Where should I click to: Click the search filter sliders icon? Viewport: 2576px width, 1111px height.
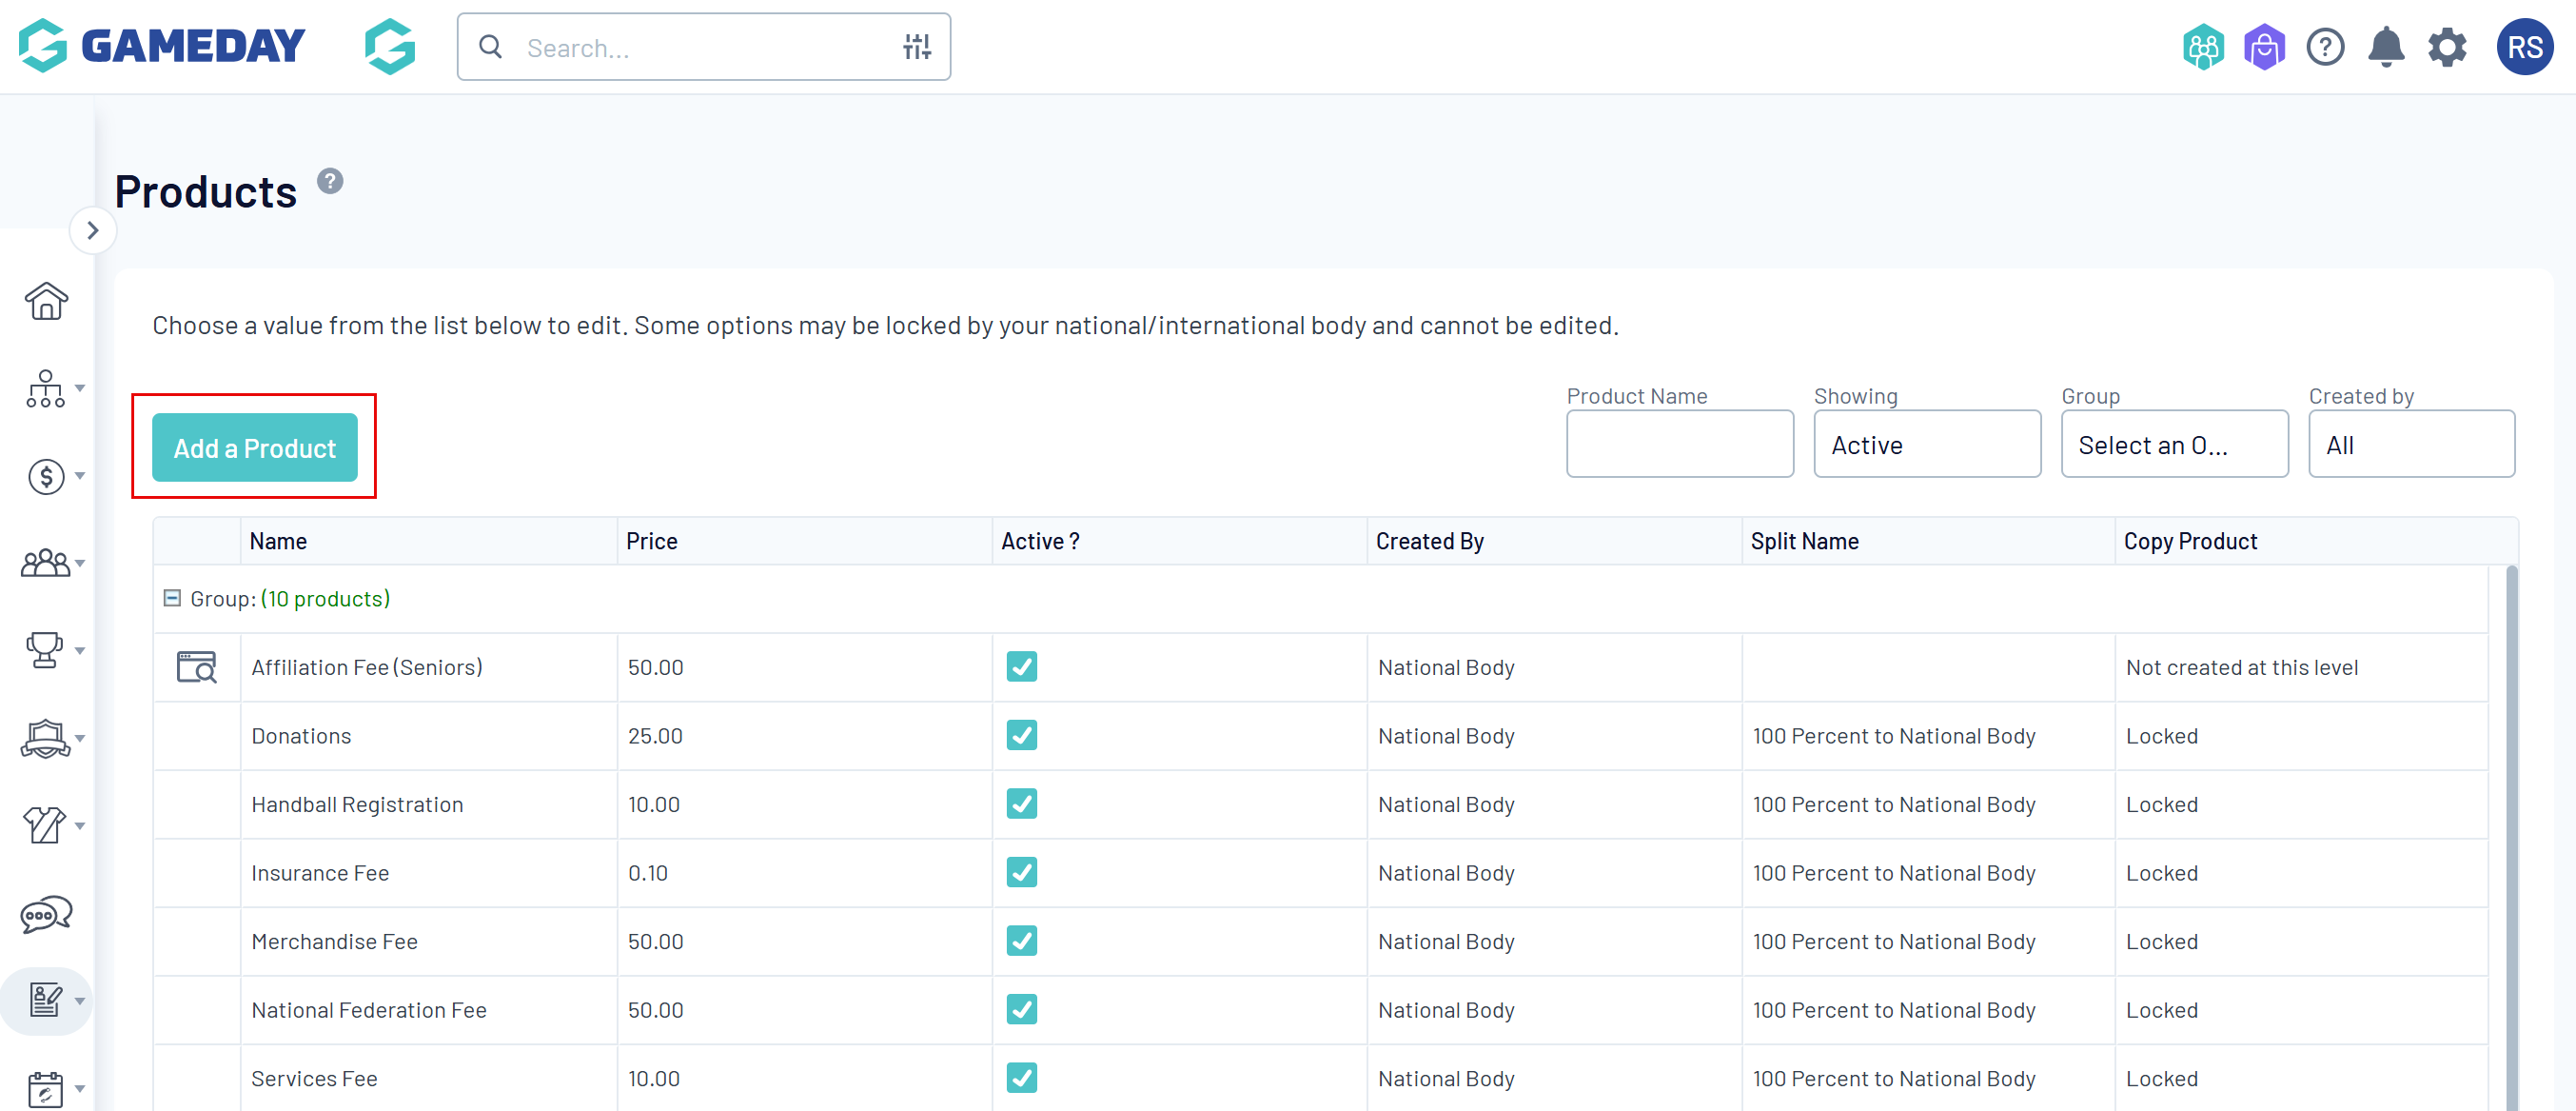pyautogui.click(x=916, y=47)
